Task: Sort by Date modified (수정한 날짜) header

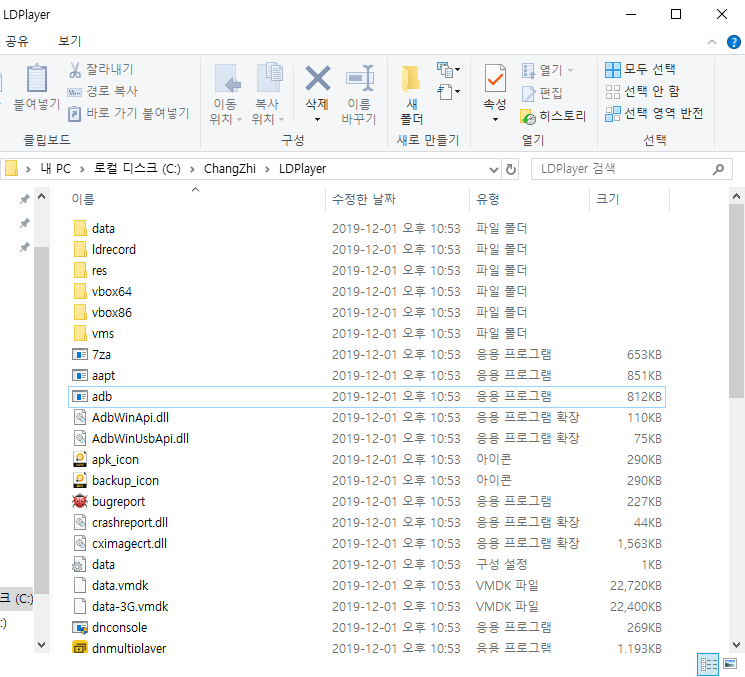Action: tap(363, 199)
